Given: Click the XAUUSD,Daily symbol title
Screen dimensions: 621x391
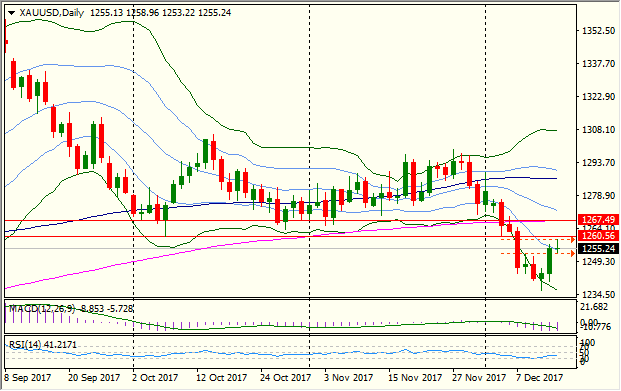Looking at the screenshot, I should 51,13.
